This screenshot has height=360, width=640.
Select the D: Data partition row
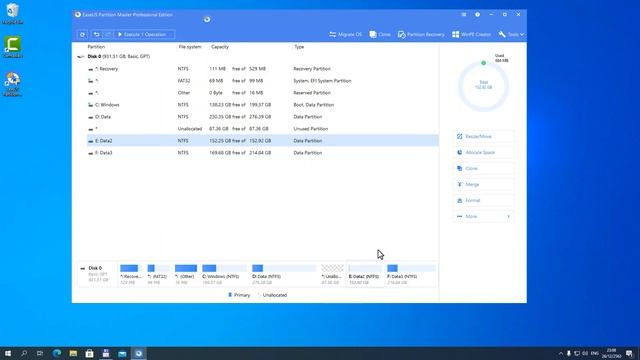click(x=262, y=117)
